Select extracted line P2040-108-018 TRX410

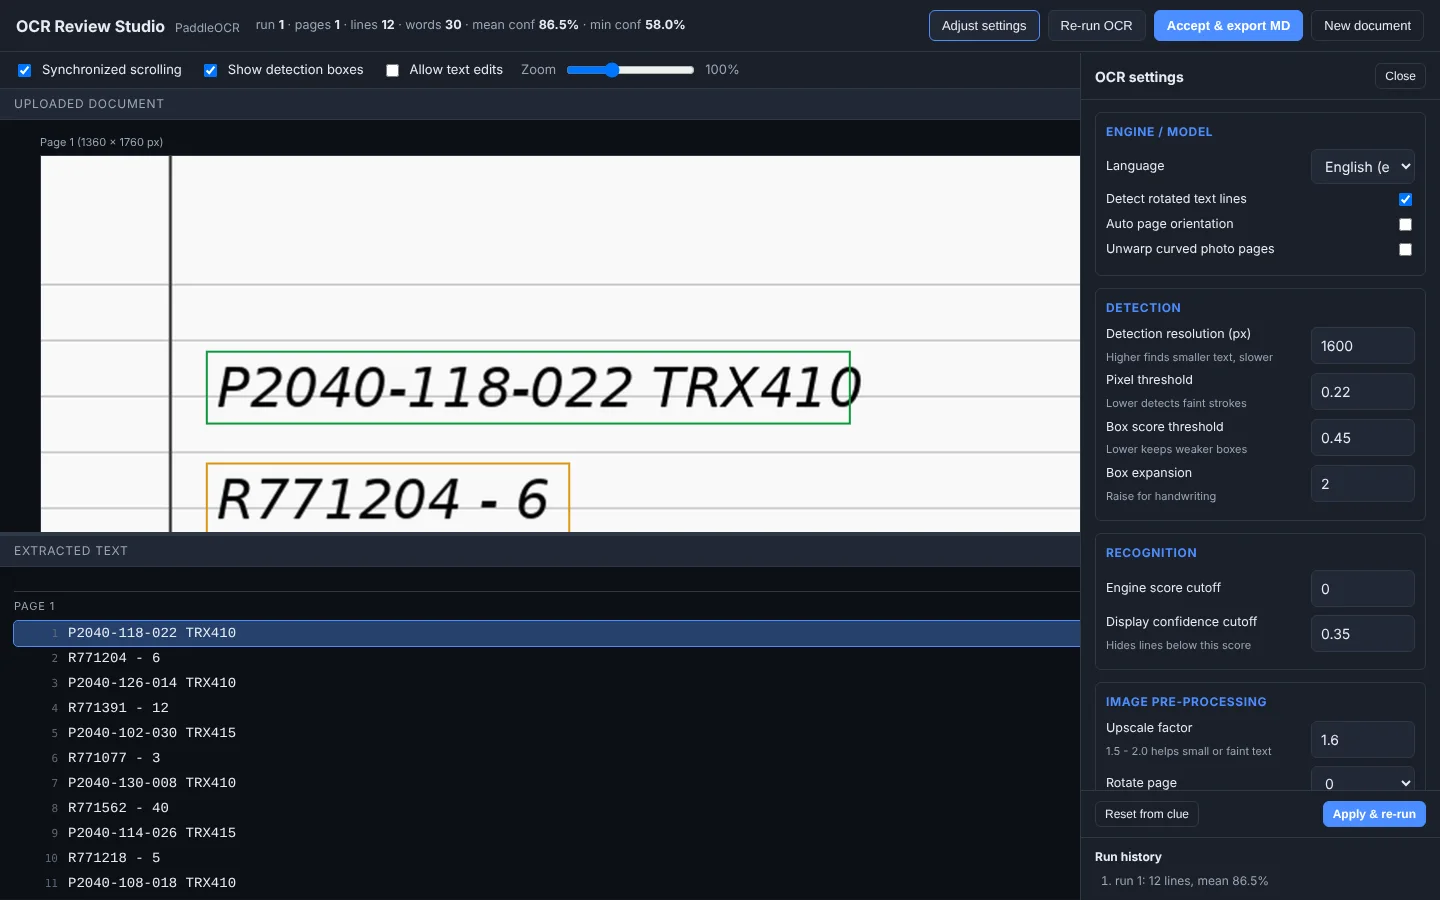(546, 883)
